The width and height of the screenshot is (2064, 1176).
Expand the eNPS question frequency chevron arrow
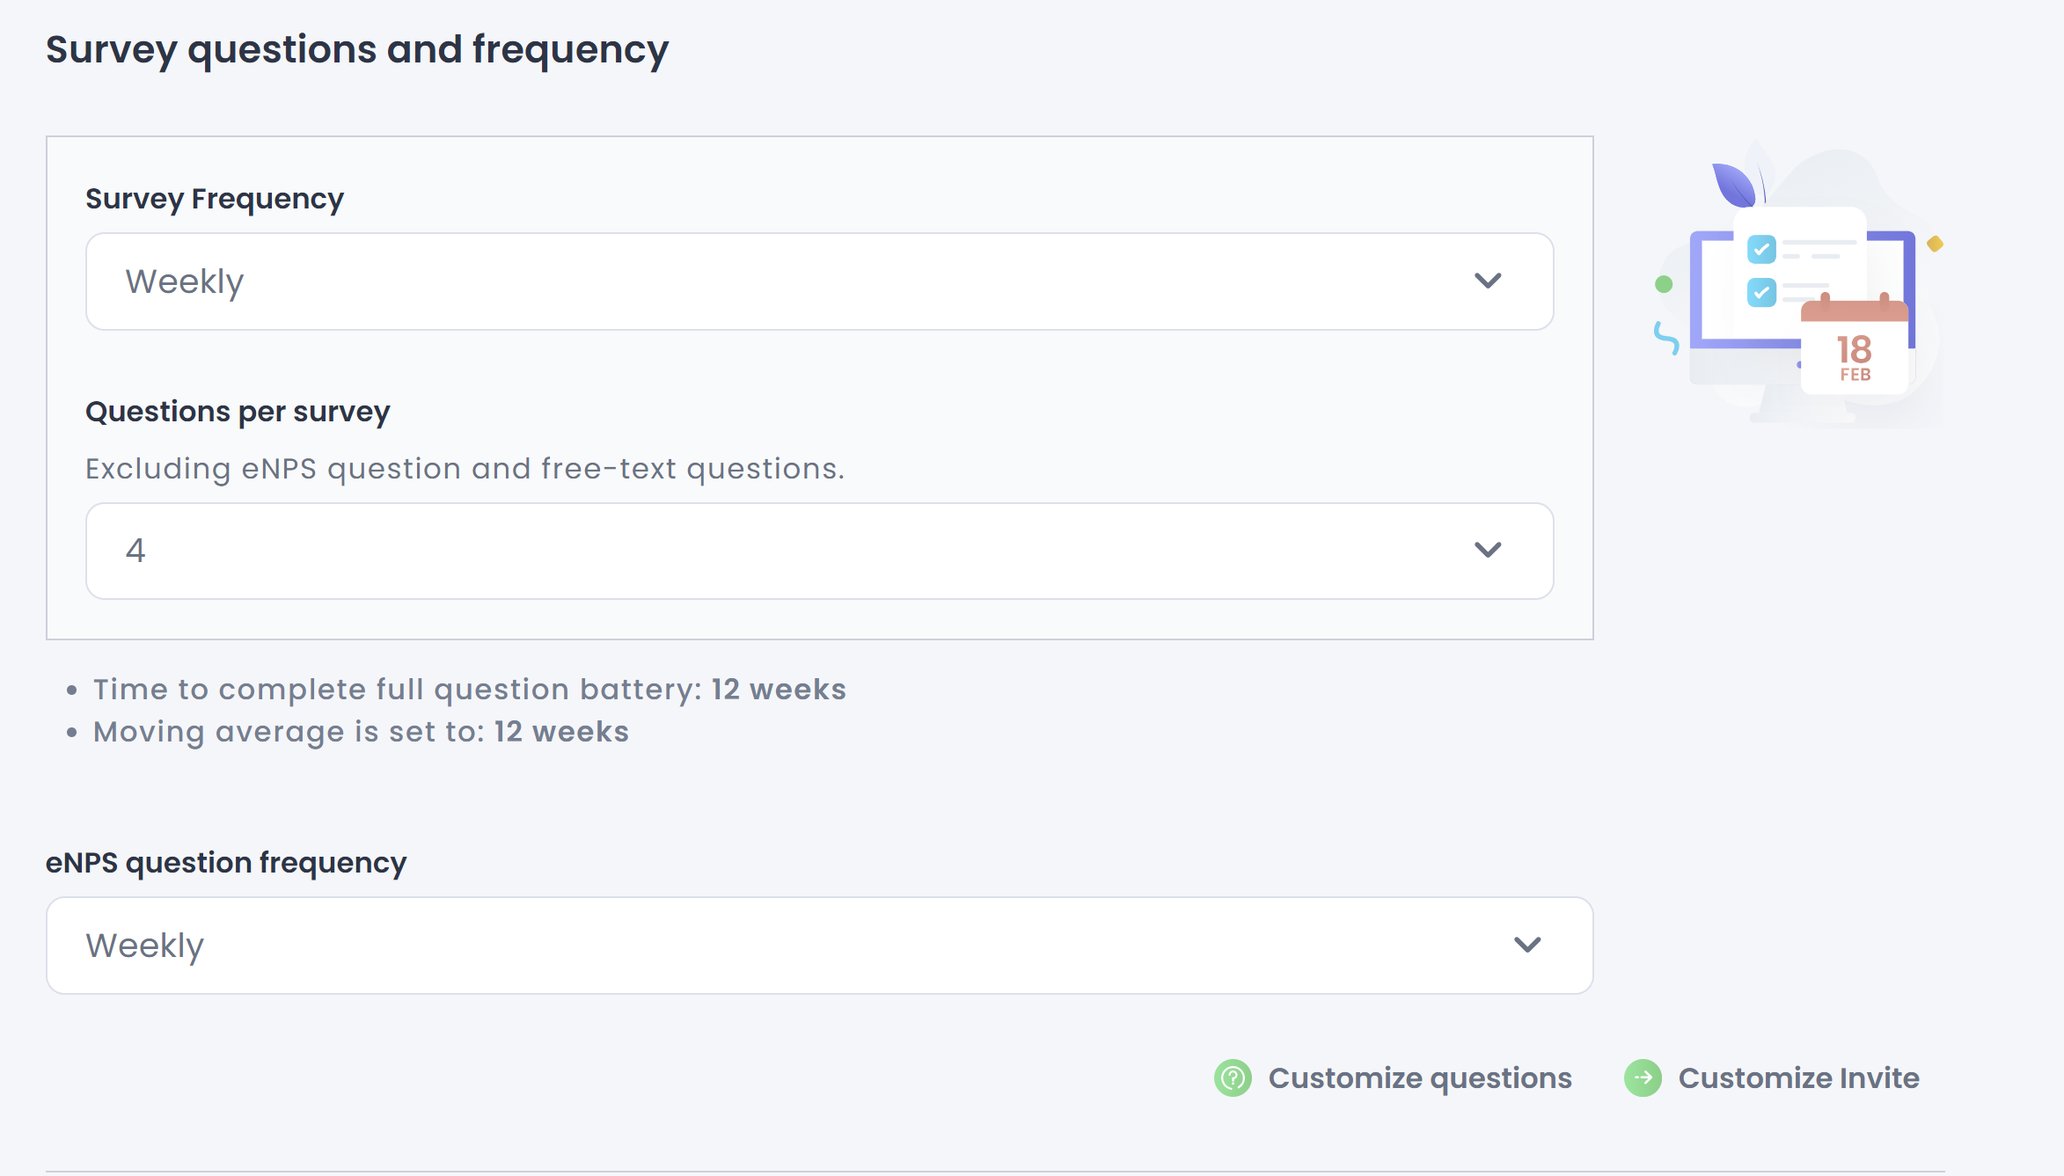[x=1527, y=945]
